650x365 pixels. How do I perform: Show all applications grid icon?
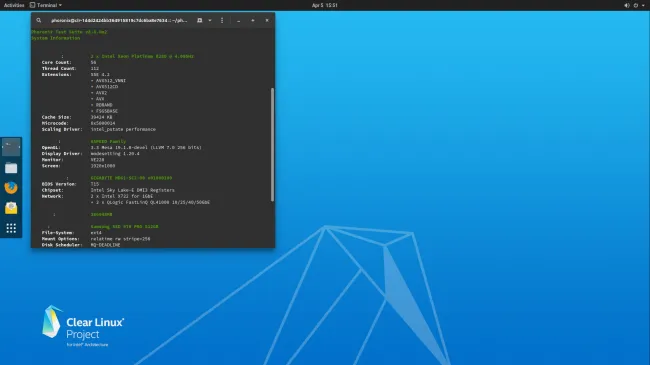tap(11, 228)
